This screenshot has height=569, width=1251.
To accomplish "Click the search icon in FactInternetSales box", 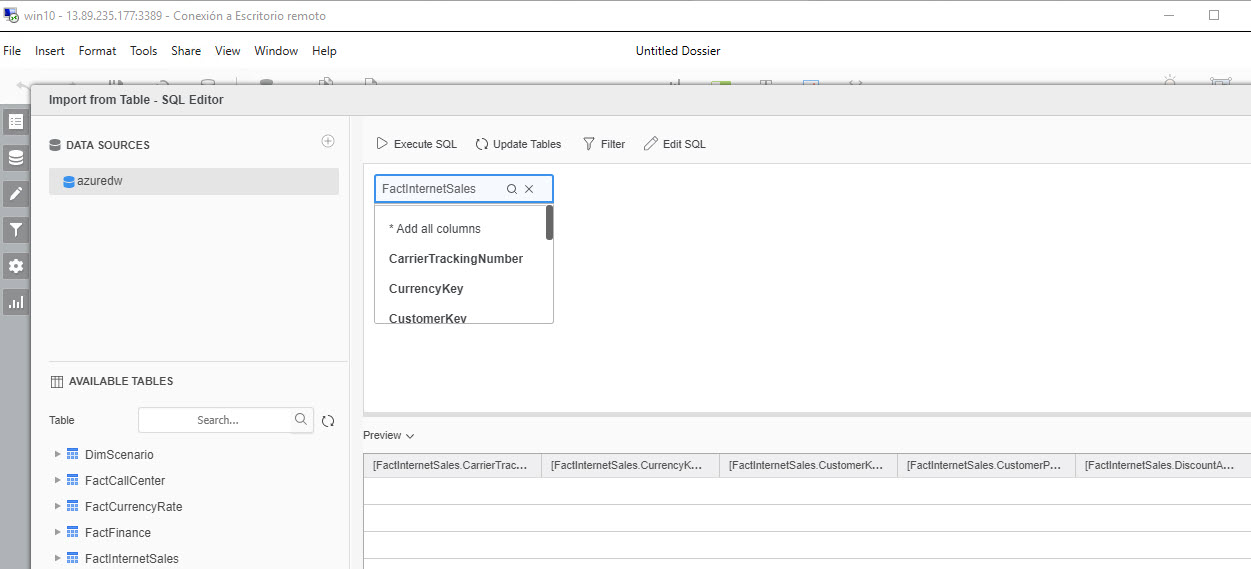I will pyautogui.click(x=512, y=189).
